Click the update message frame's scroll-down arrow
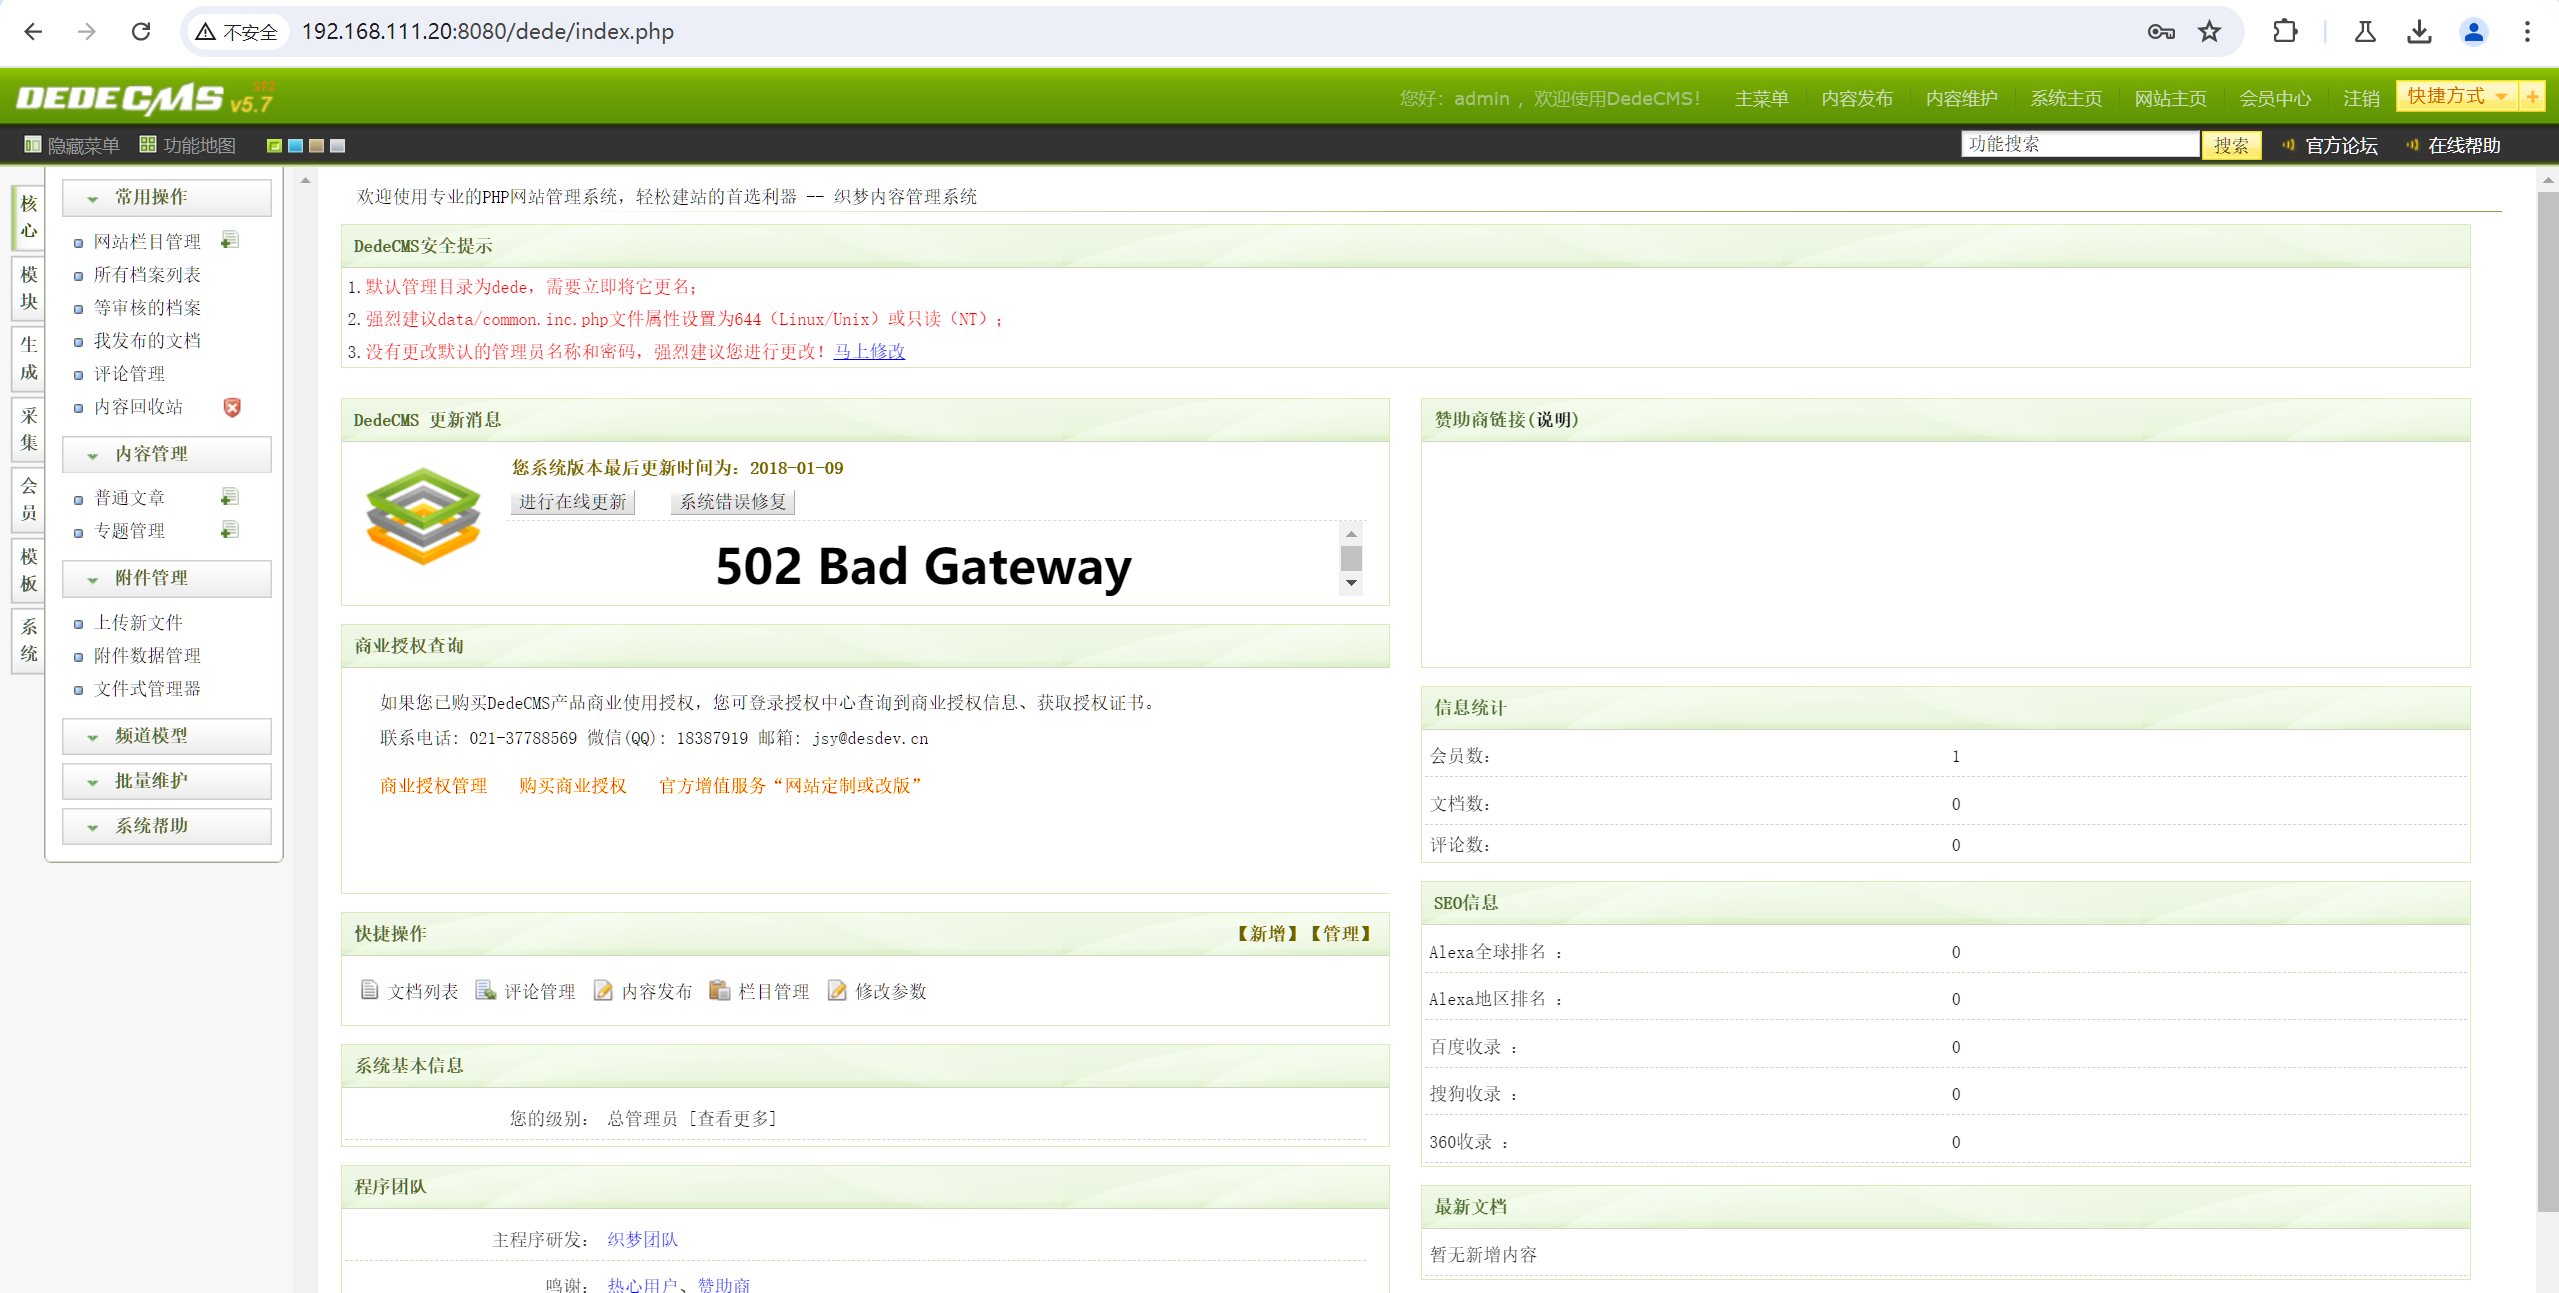2559x1293 pixels. tap(1351, 583)
